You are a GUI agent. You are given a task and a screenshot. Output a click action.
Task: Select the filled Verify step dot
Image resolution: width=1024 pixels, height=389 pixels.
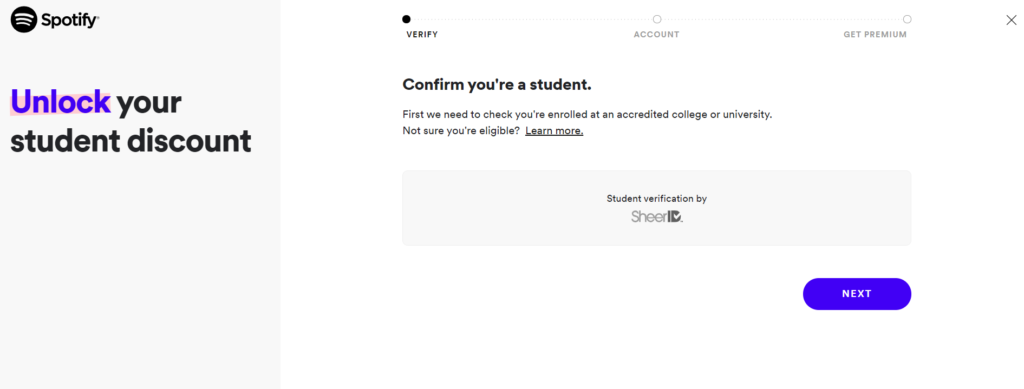pyautogui.click(x=406, y=19)
